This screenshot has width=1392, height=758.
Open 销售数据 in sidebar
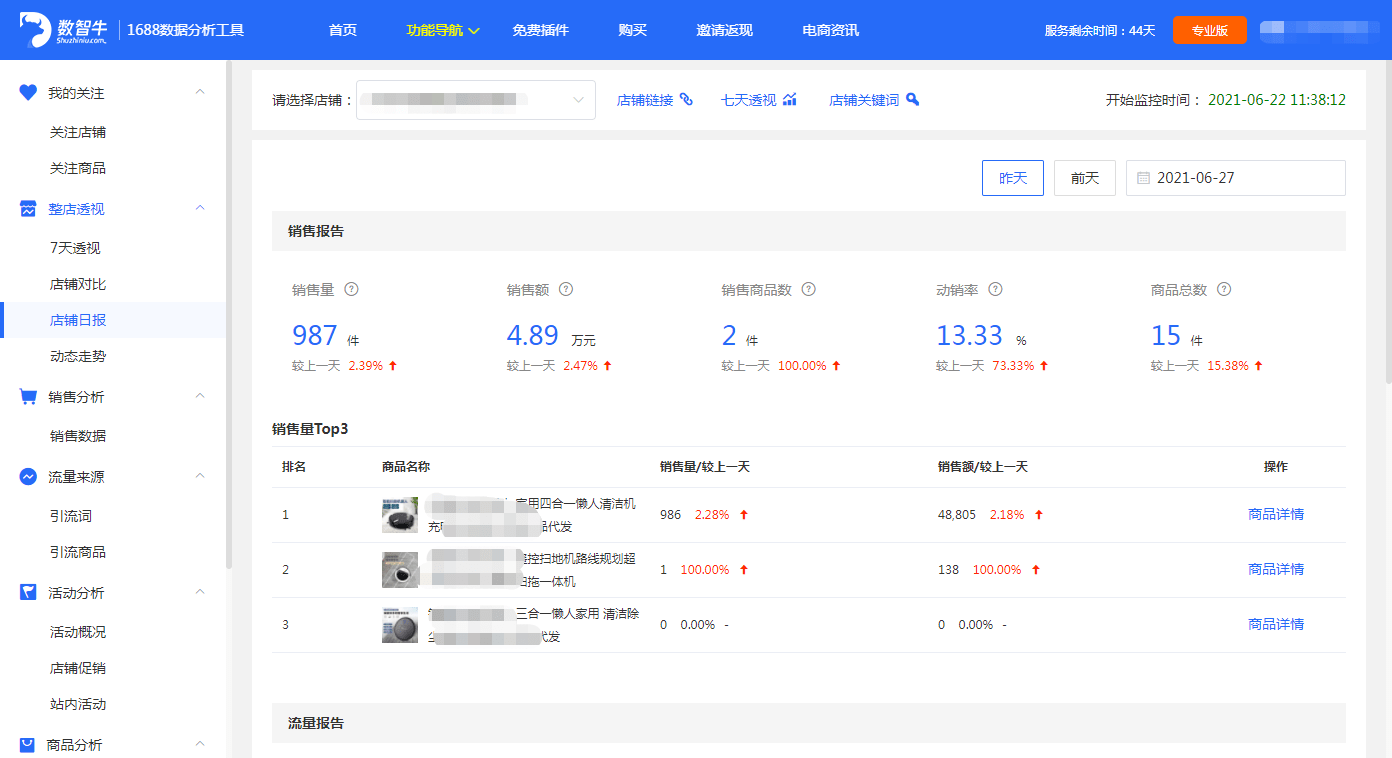pyautogui.click(x=78, y=436)
